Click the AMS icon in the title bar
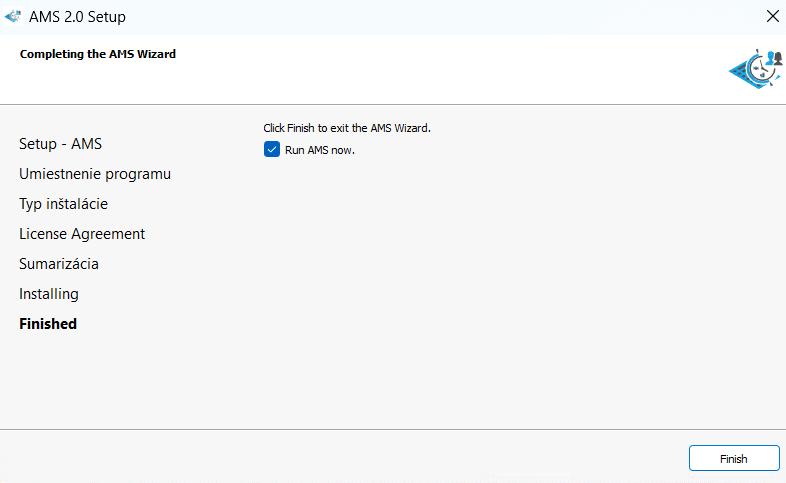This screenshot has width=786, height=483. [13, 16]
